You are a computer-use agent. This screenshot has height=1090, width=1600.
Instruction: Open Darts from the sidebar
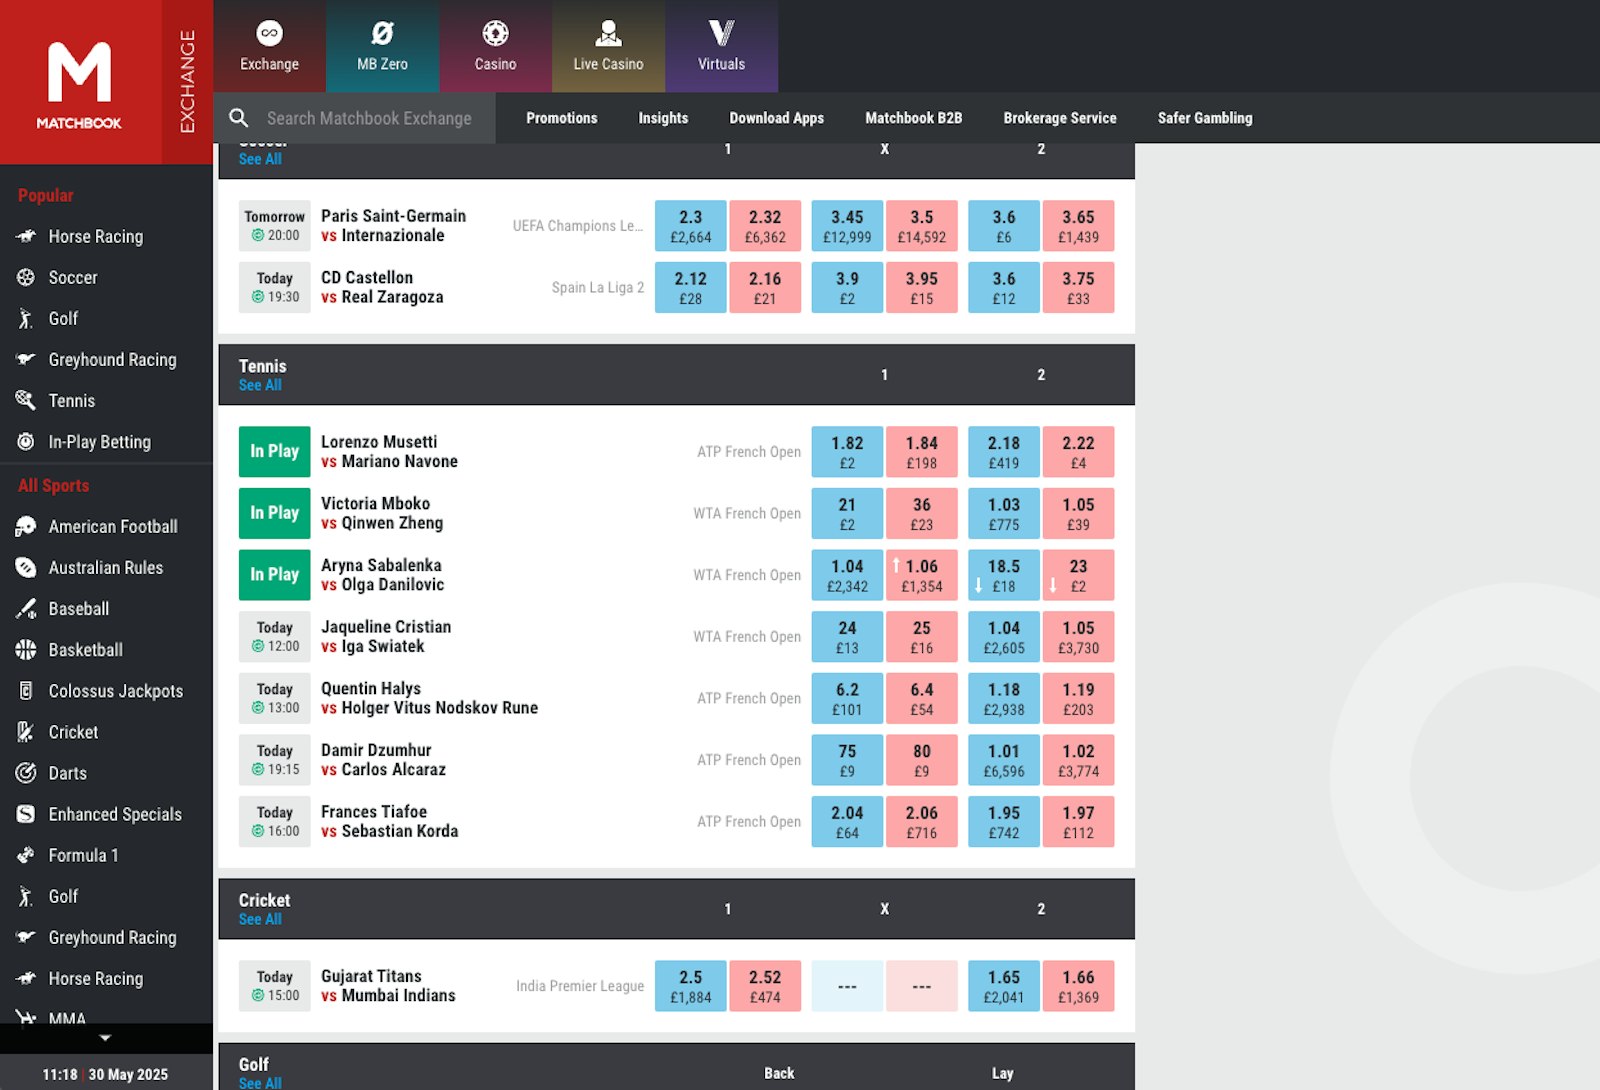[x=70, y=773]
